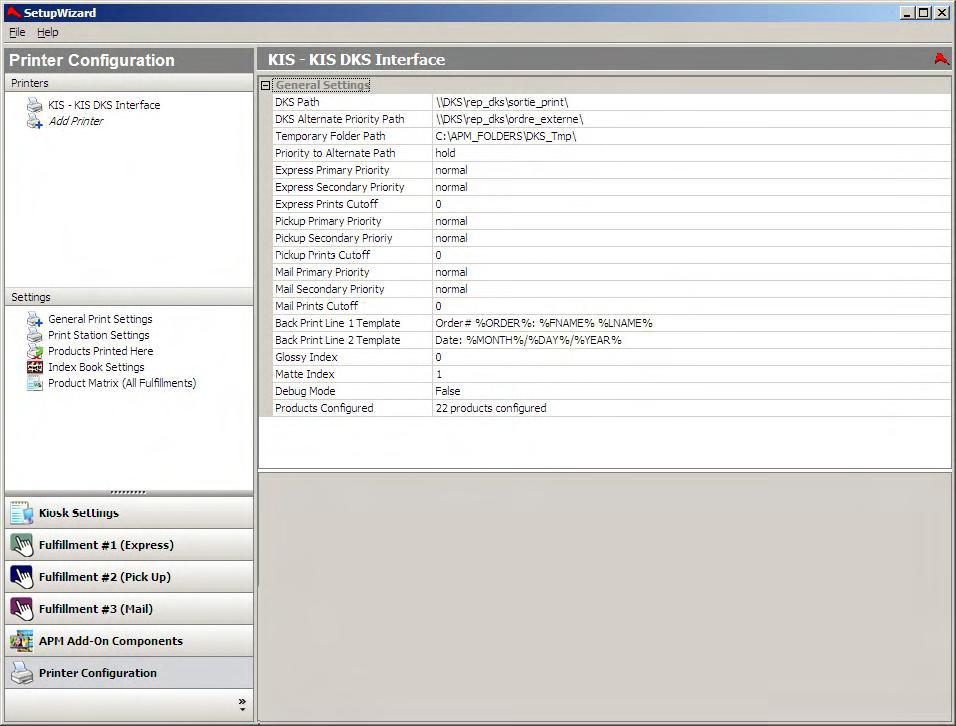Click the Debug Mode value 'False'
This screenshot has width=956, height=726.
coord(691,391)
